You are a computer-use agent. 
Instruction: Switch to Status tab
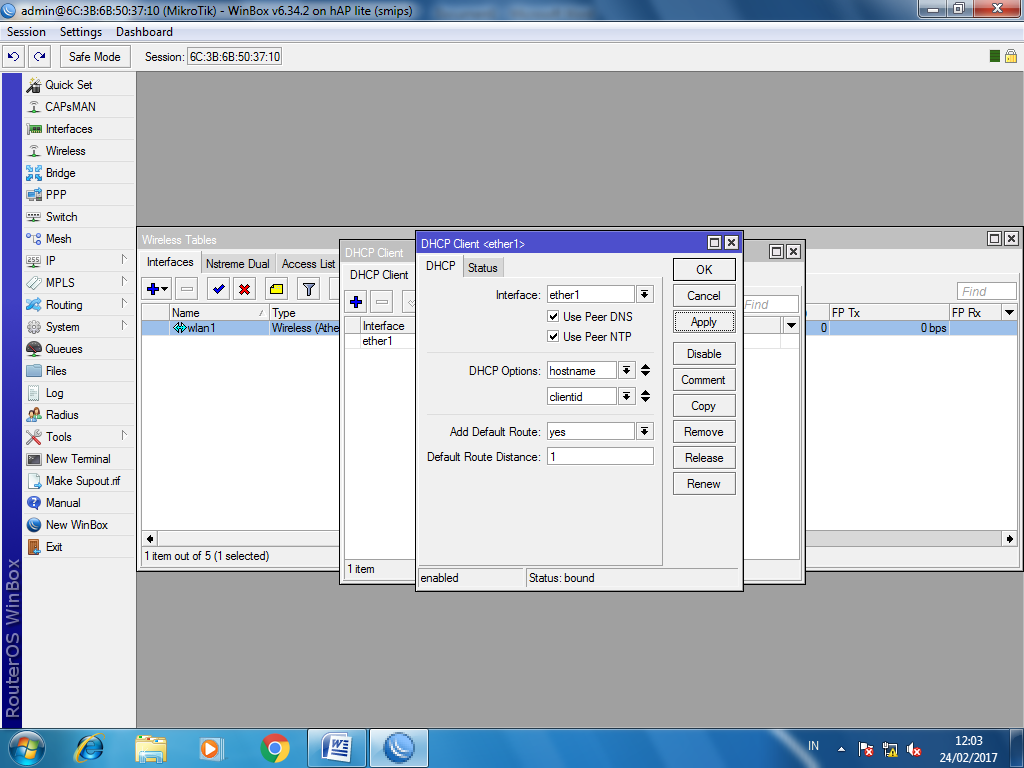click(x=483, y=268)
